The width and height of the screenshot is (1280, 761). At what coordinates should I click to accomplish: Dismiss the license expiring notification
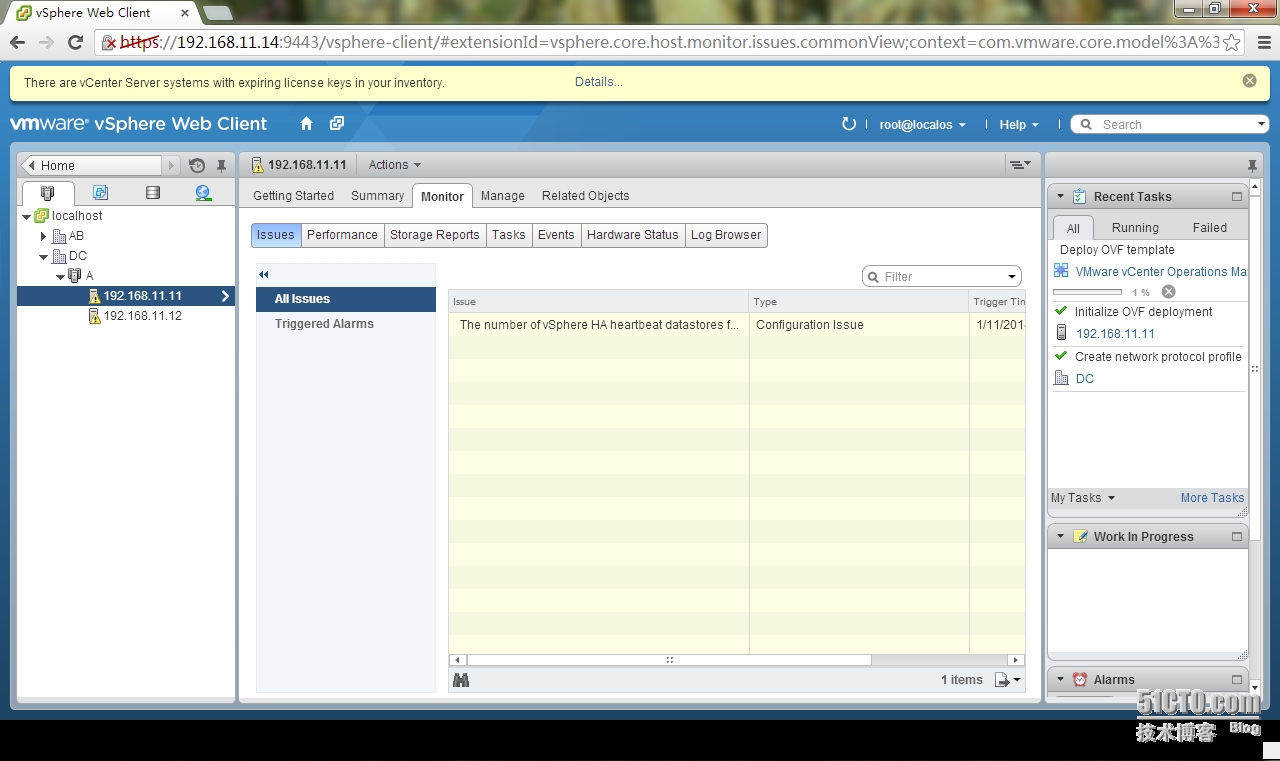pos(1249,81)
